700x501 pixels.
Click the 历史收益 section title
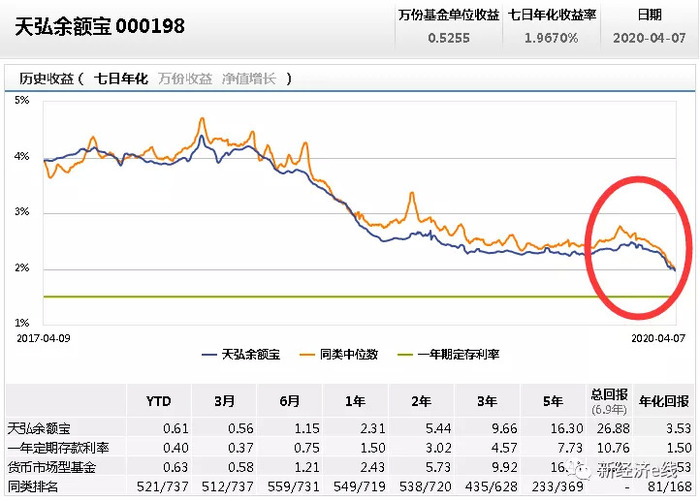[46, 79]
